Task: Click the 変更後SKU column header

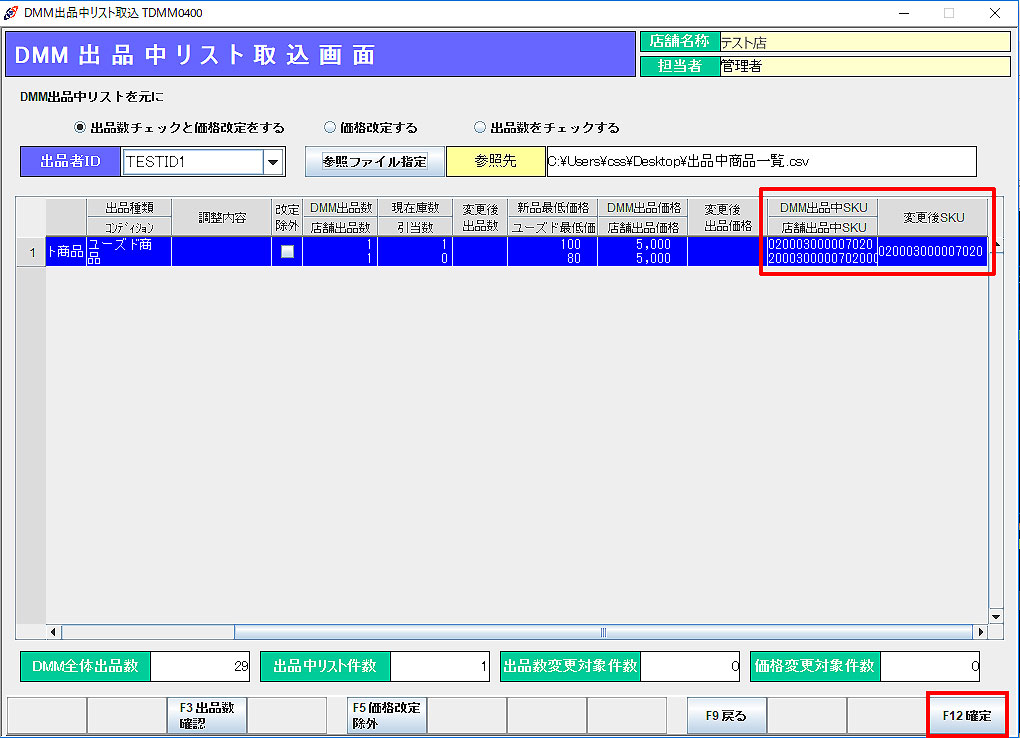Action: [x=933, y=217]
